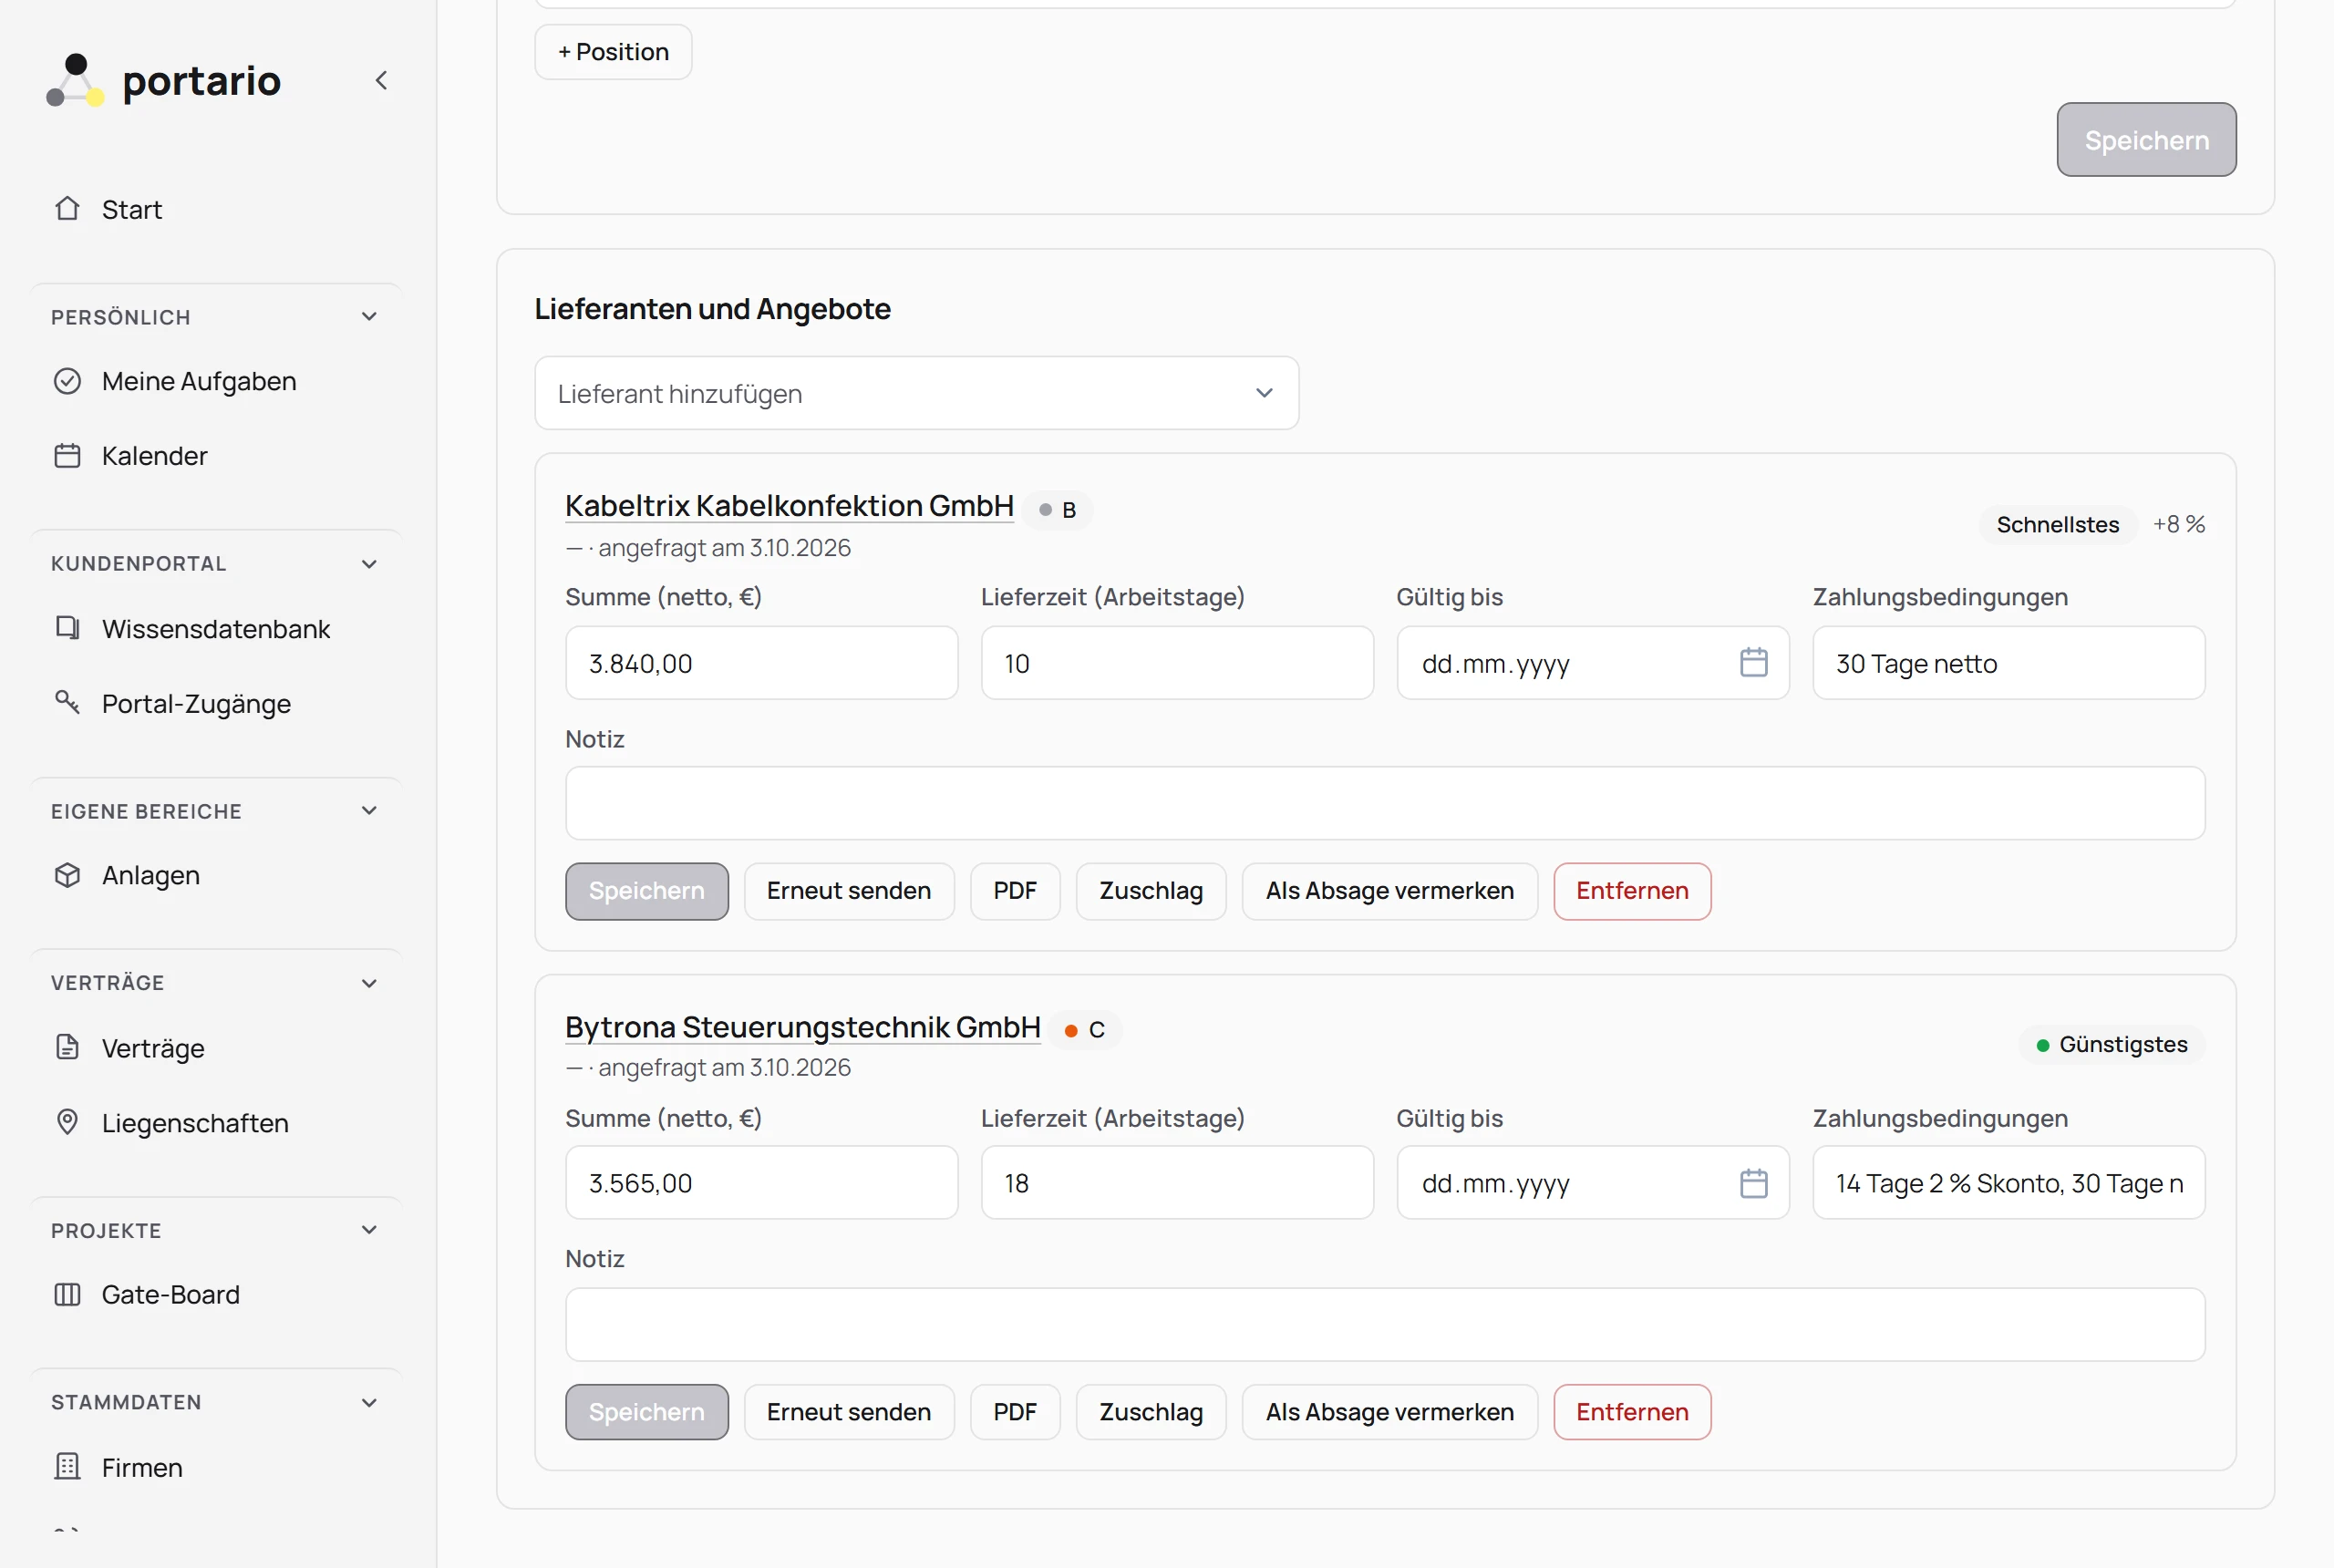Viewport: 2334px width, 1568px height.
Task: Open the date picker icon for Kabeltrix Gültig bis
Action: tap(1753, 663)
